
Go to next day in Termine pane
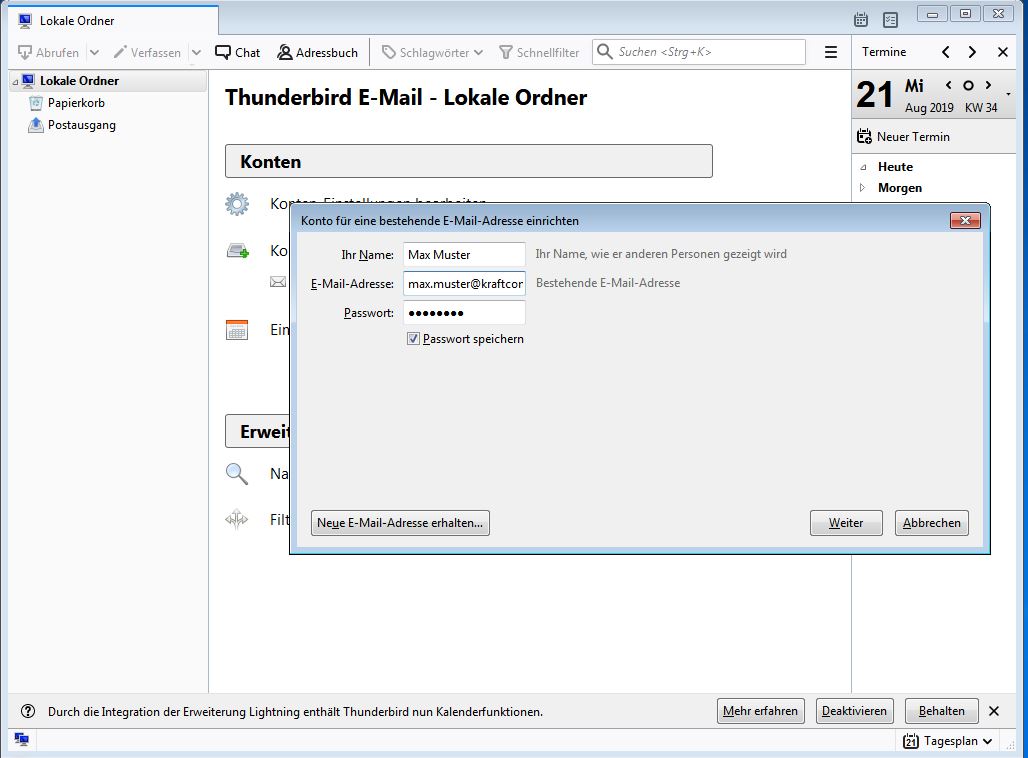tap(972, 52)
